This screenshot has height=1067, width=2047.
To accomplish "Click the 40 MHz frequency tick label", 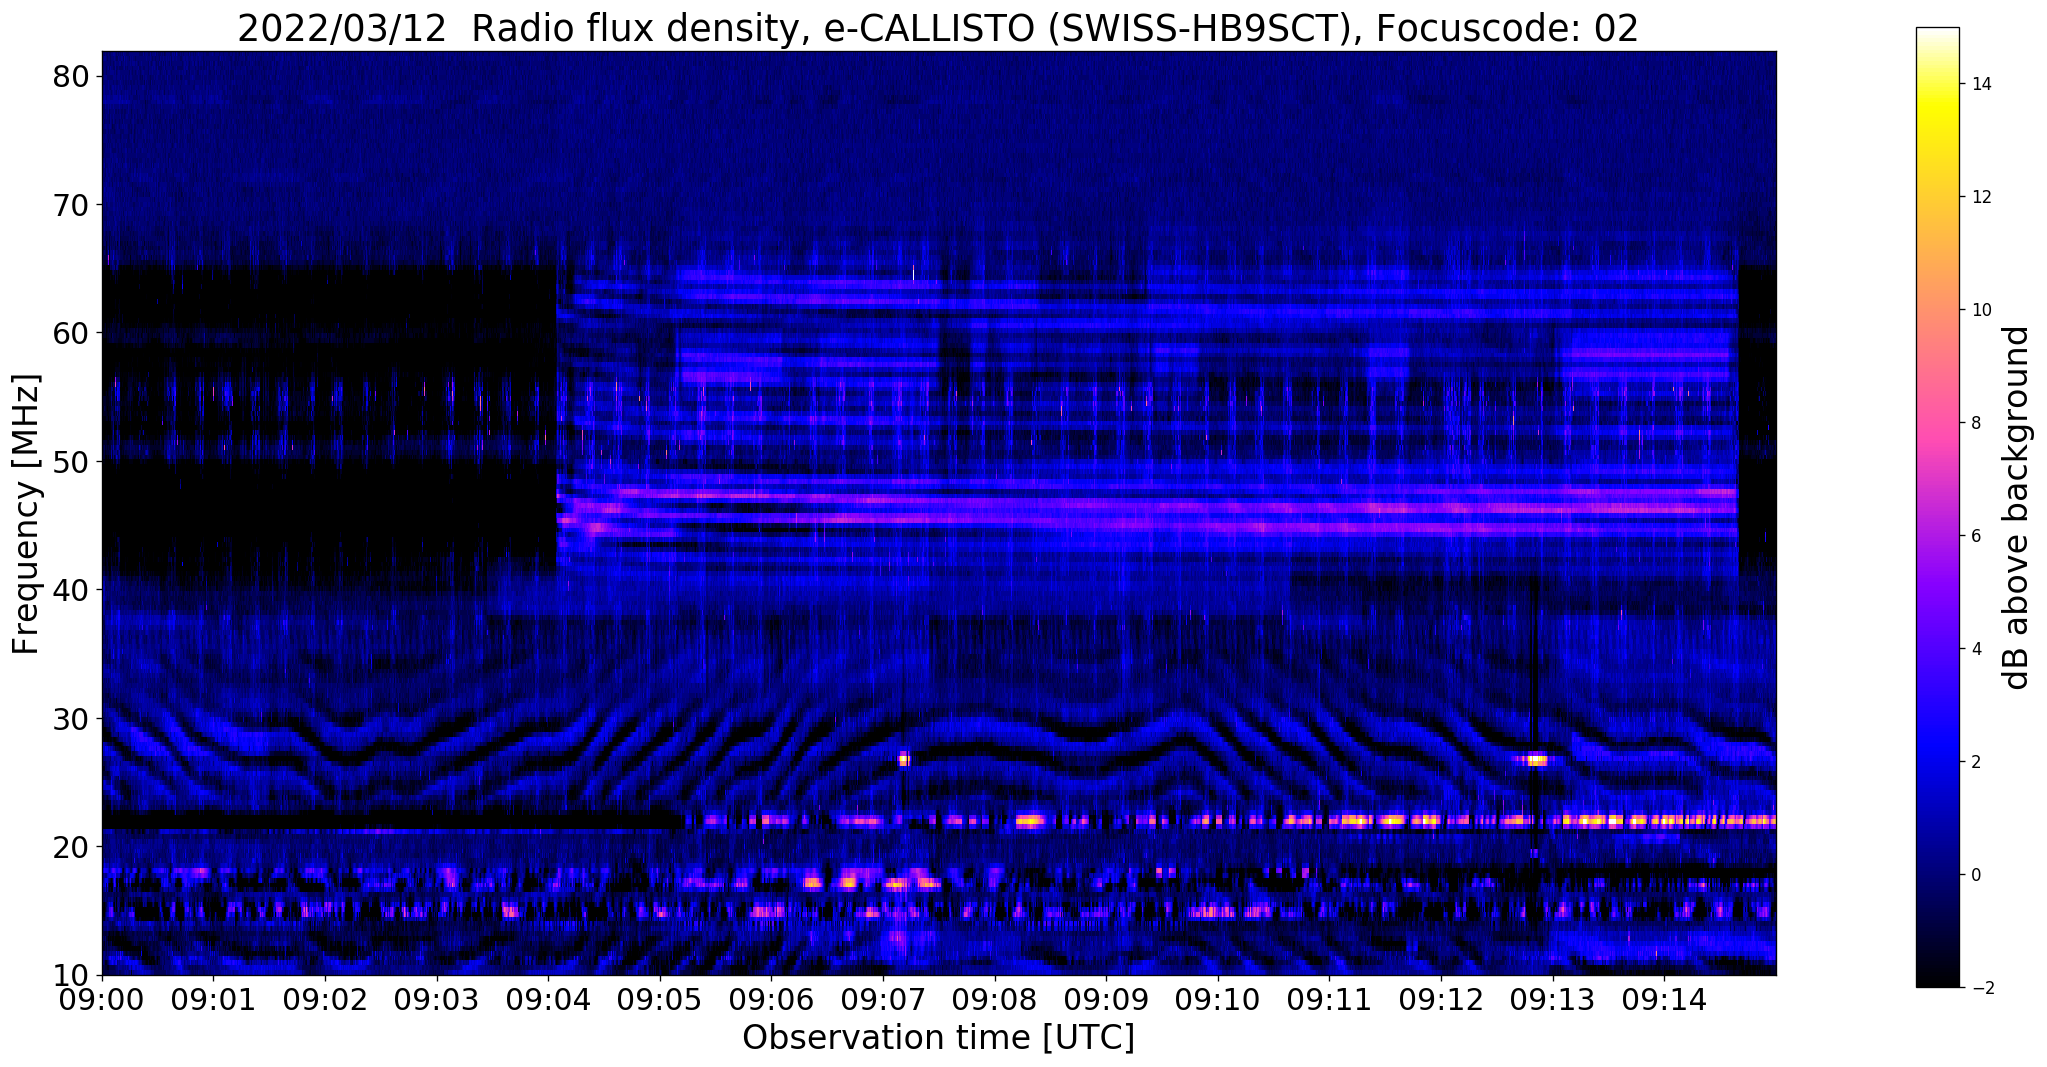I will point(72,590).
